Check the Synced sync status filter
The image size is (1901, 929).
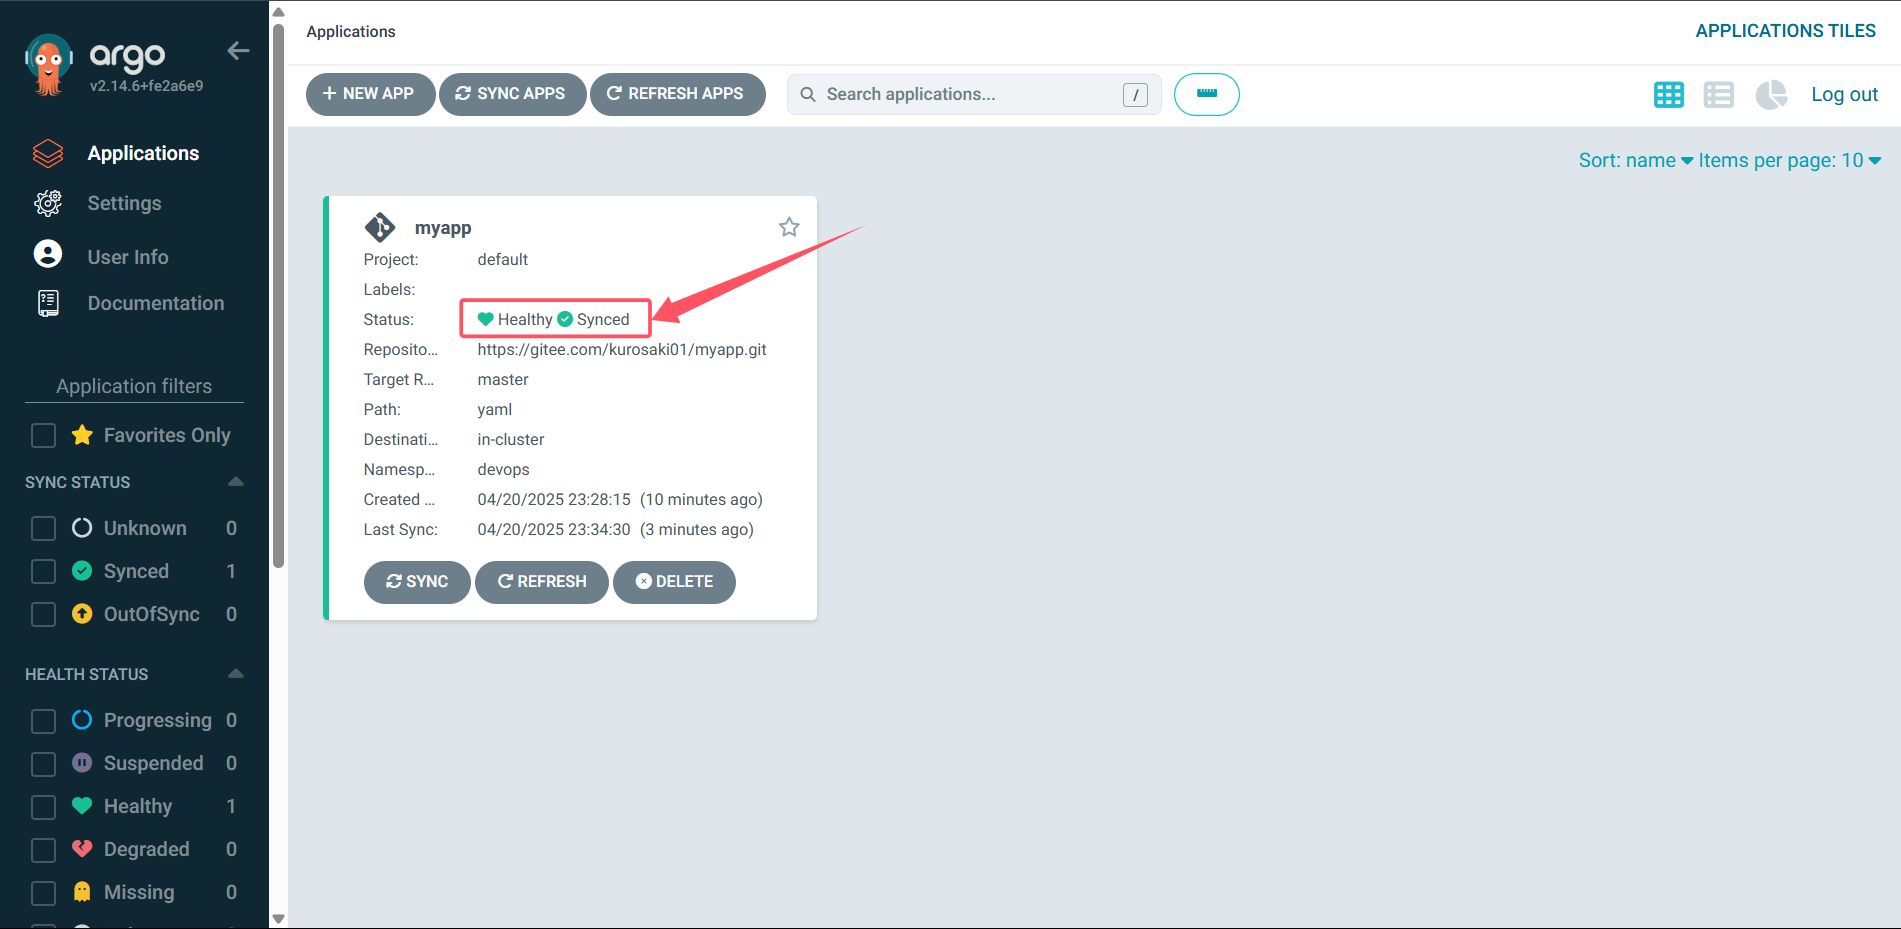pos(43,571)
